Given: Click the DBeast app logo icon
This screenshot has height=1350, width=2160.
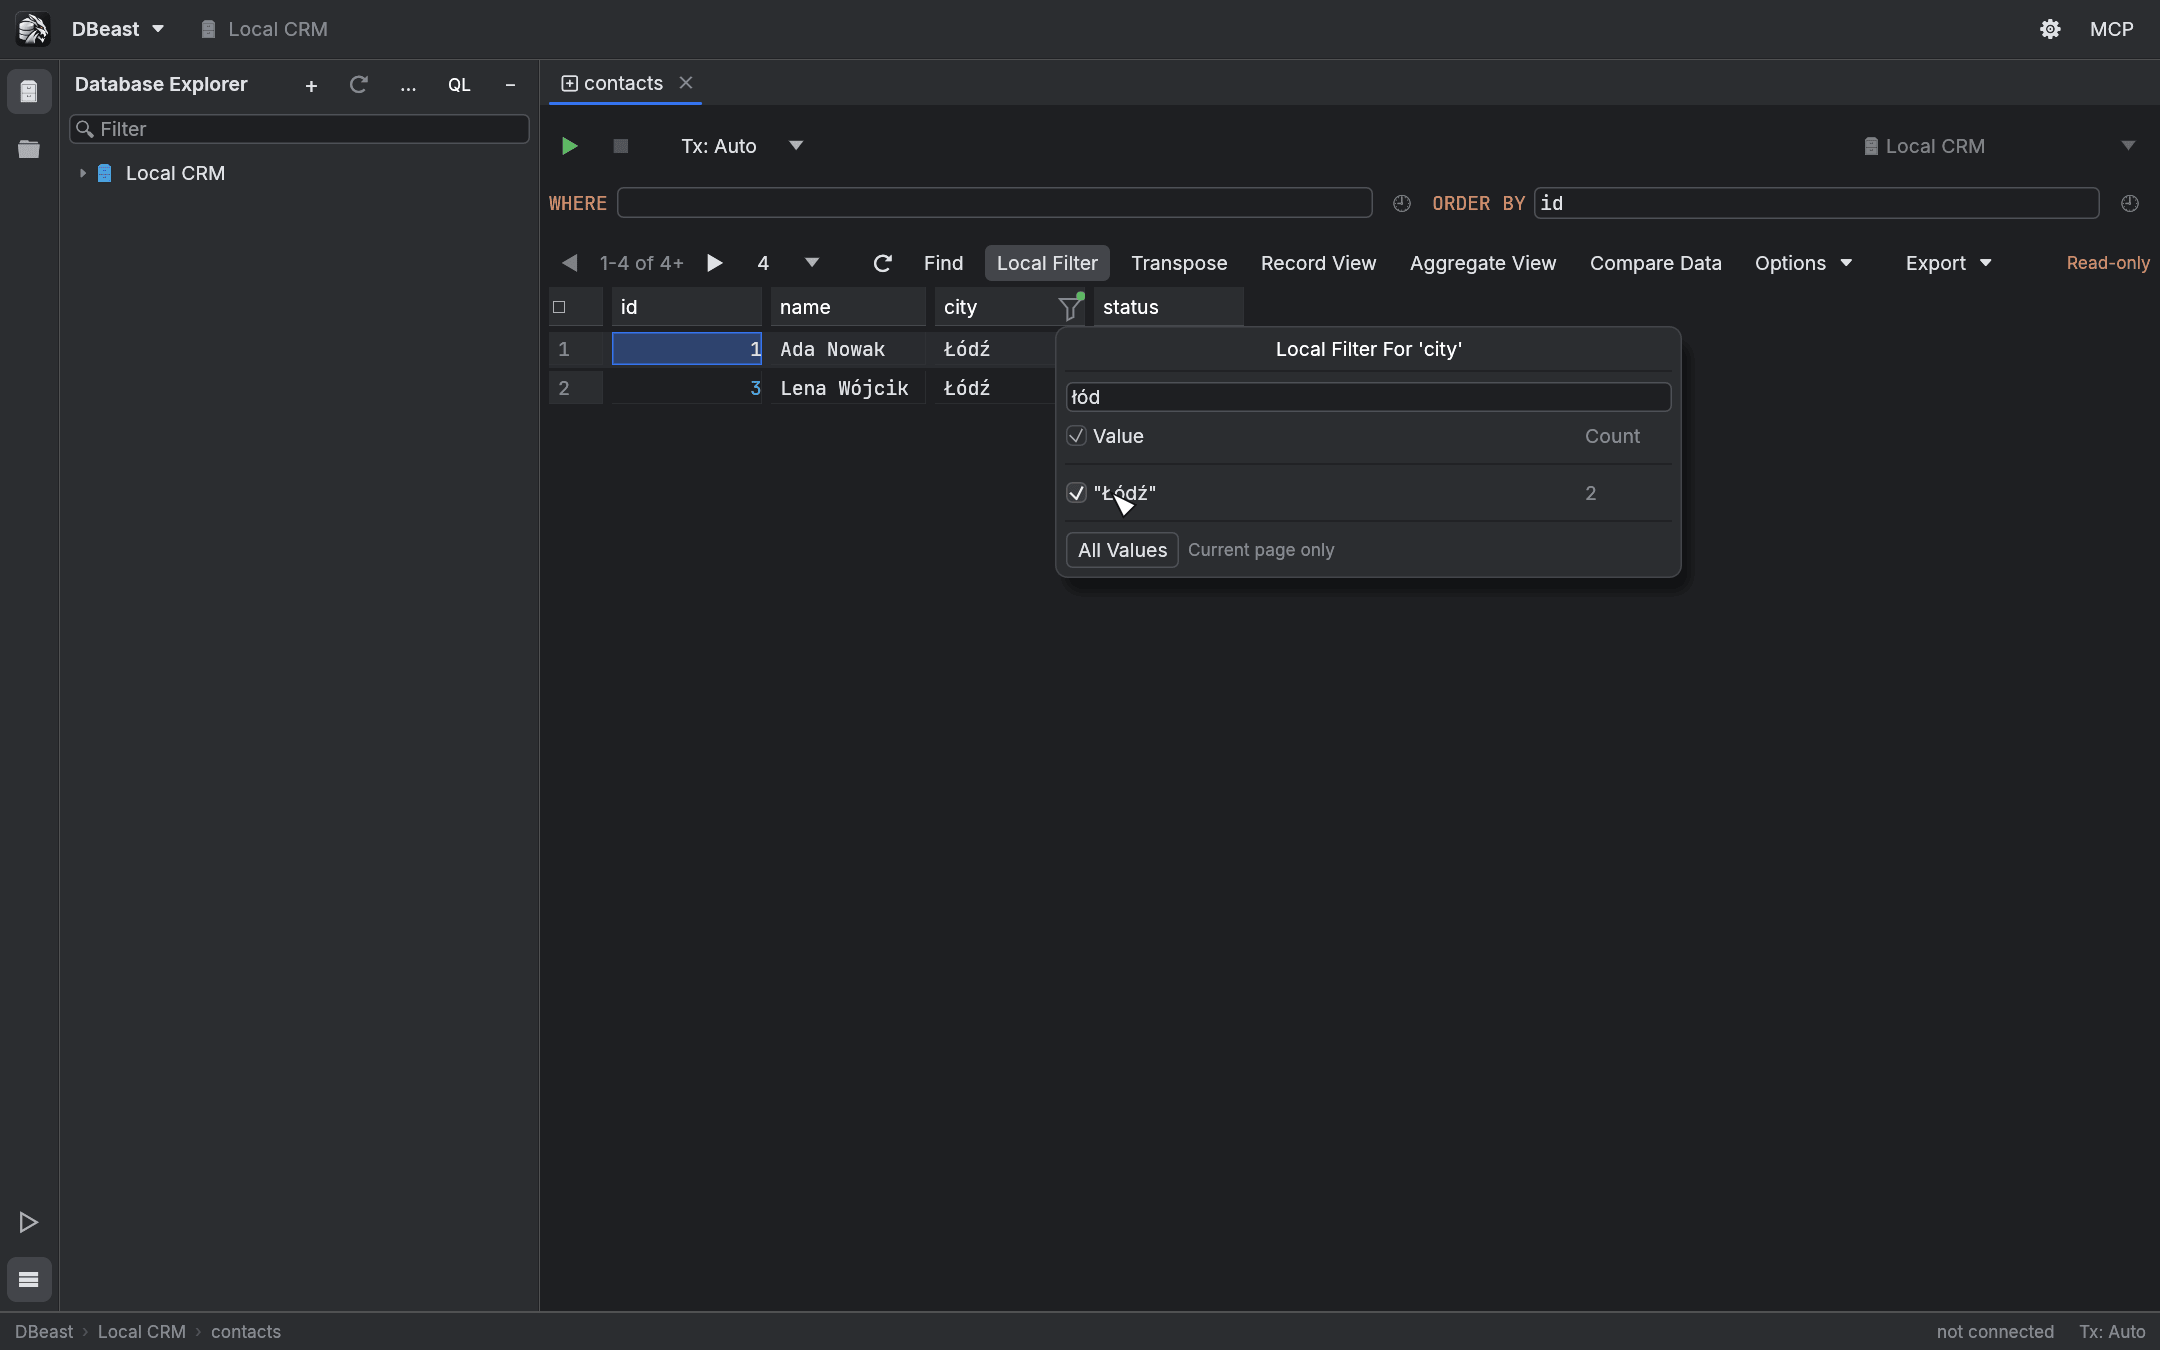Looking at the screenshot, I should pos(32,29).
